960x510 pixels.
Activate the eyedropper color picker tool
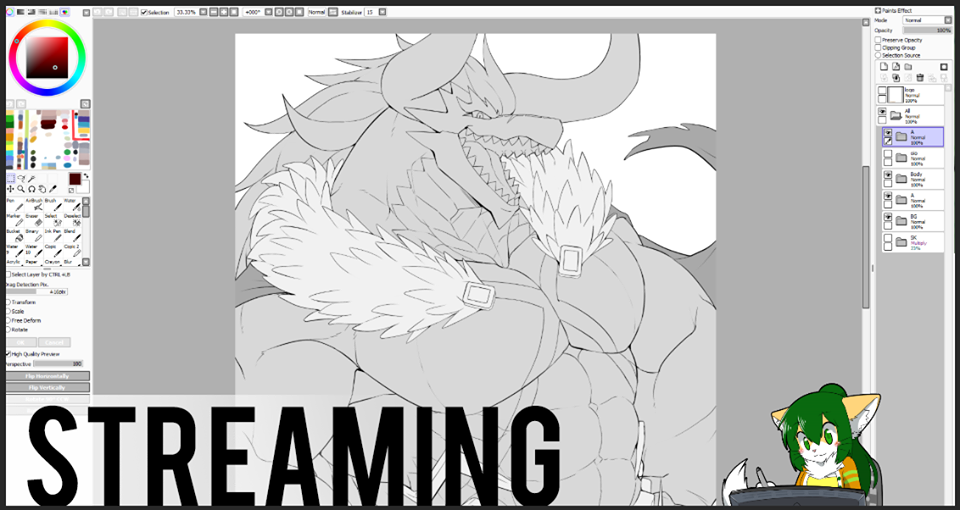coord(53,189)
